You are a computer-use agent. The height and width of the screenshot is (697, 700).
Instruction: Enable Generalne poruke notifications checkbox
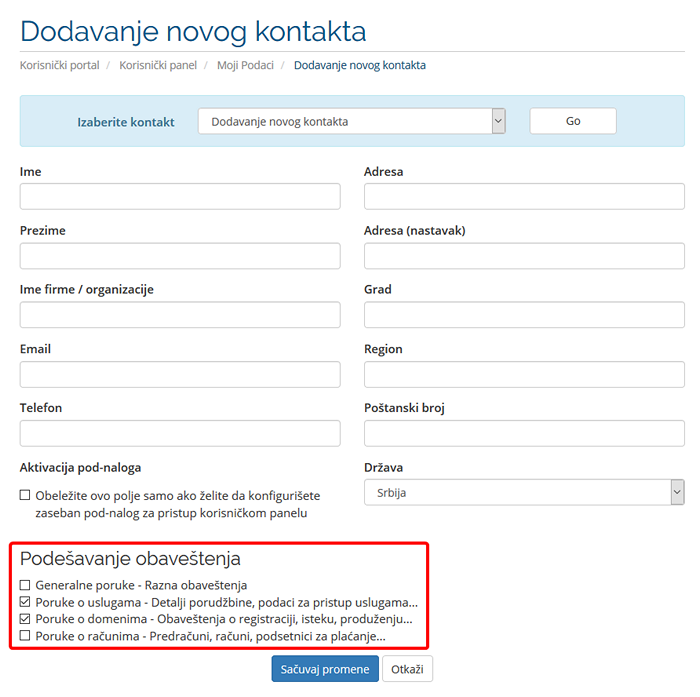coord(25,585)
